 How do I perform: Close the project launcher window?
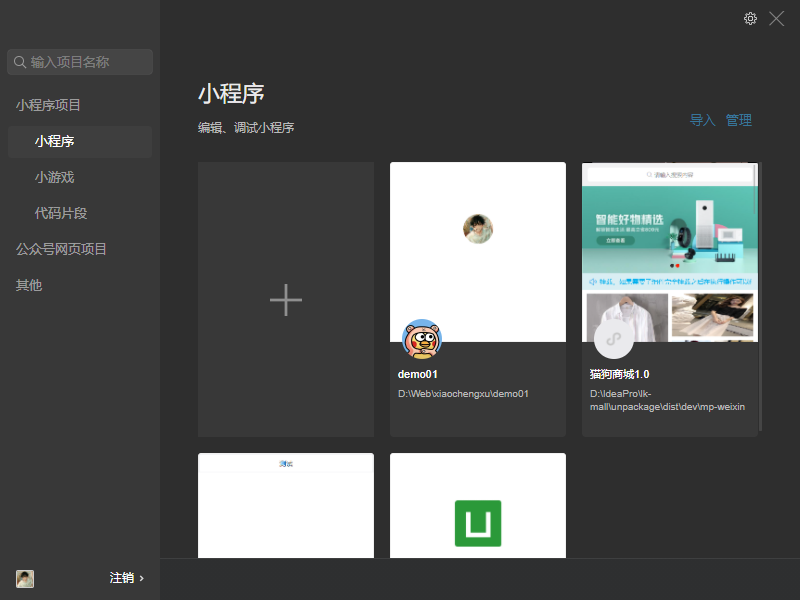point(777,19)
